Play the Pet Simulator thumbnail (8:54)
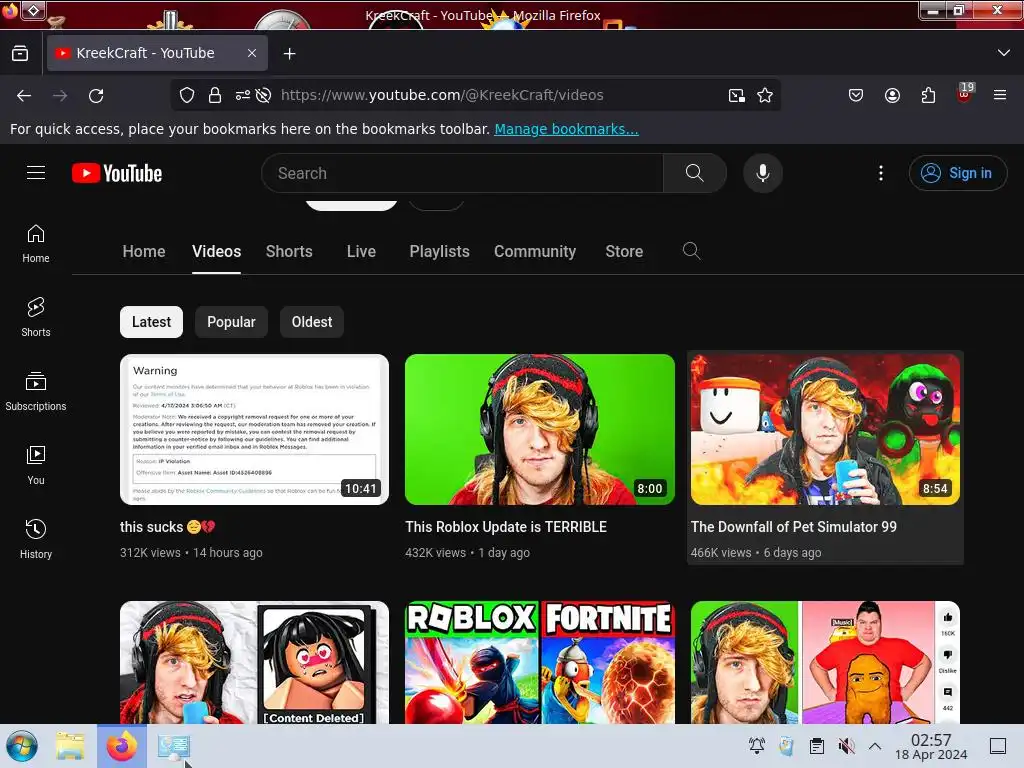The image size is (1024, 768). click(825, 429)
